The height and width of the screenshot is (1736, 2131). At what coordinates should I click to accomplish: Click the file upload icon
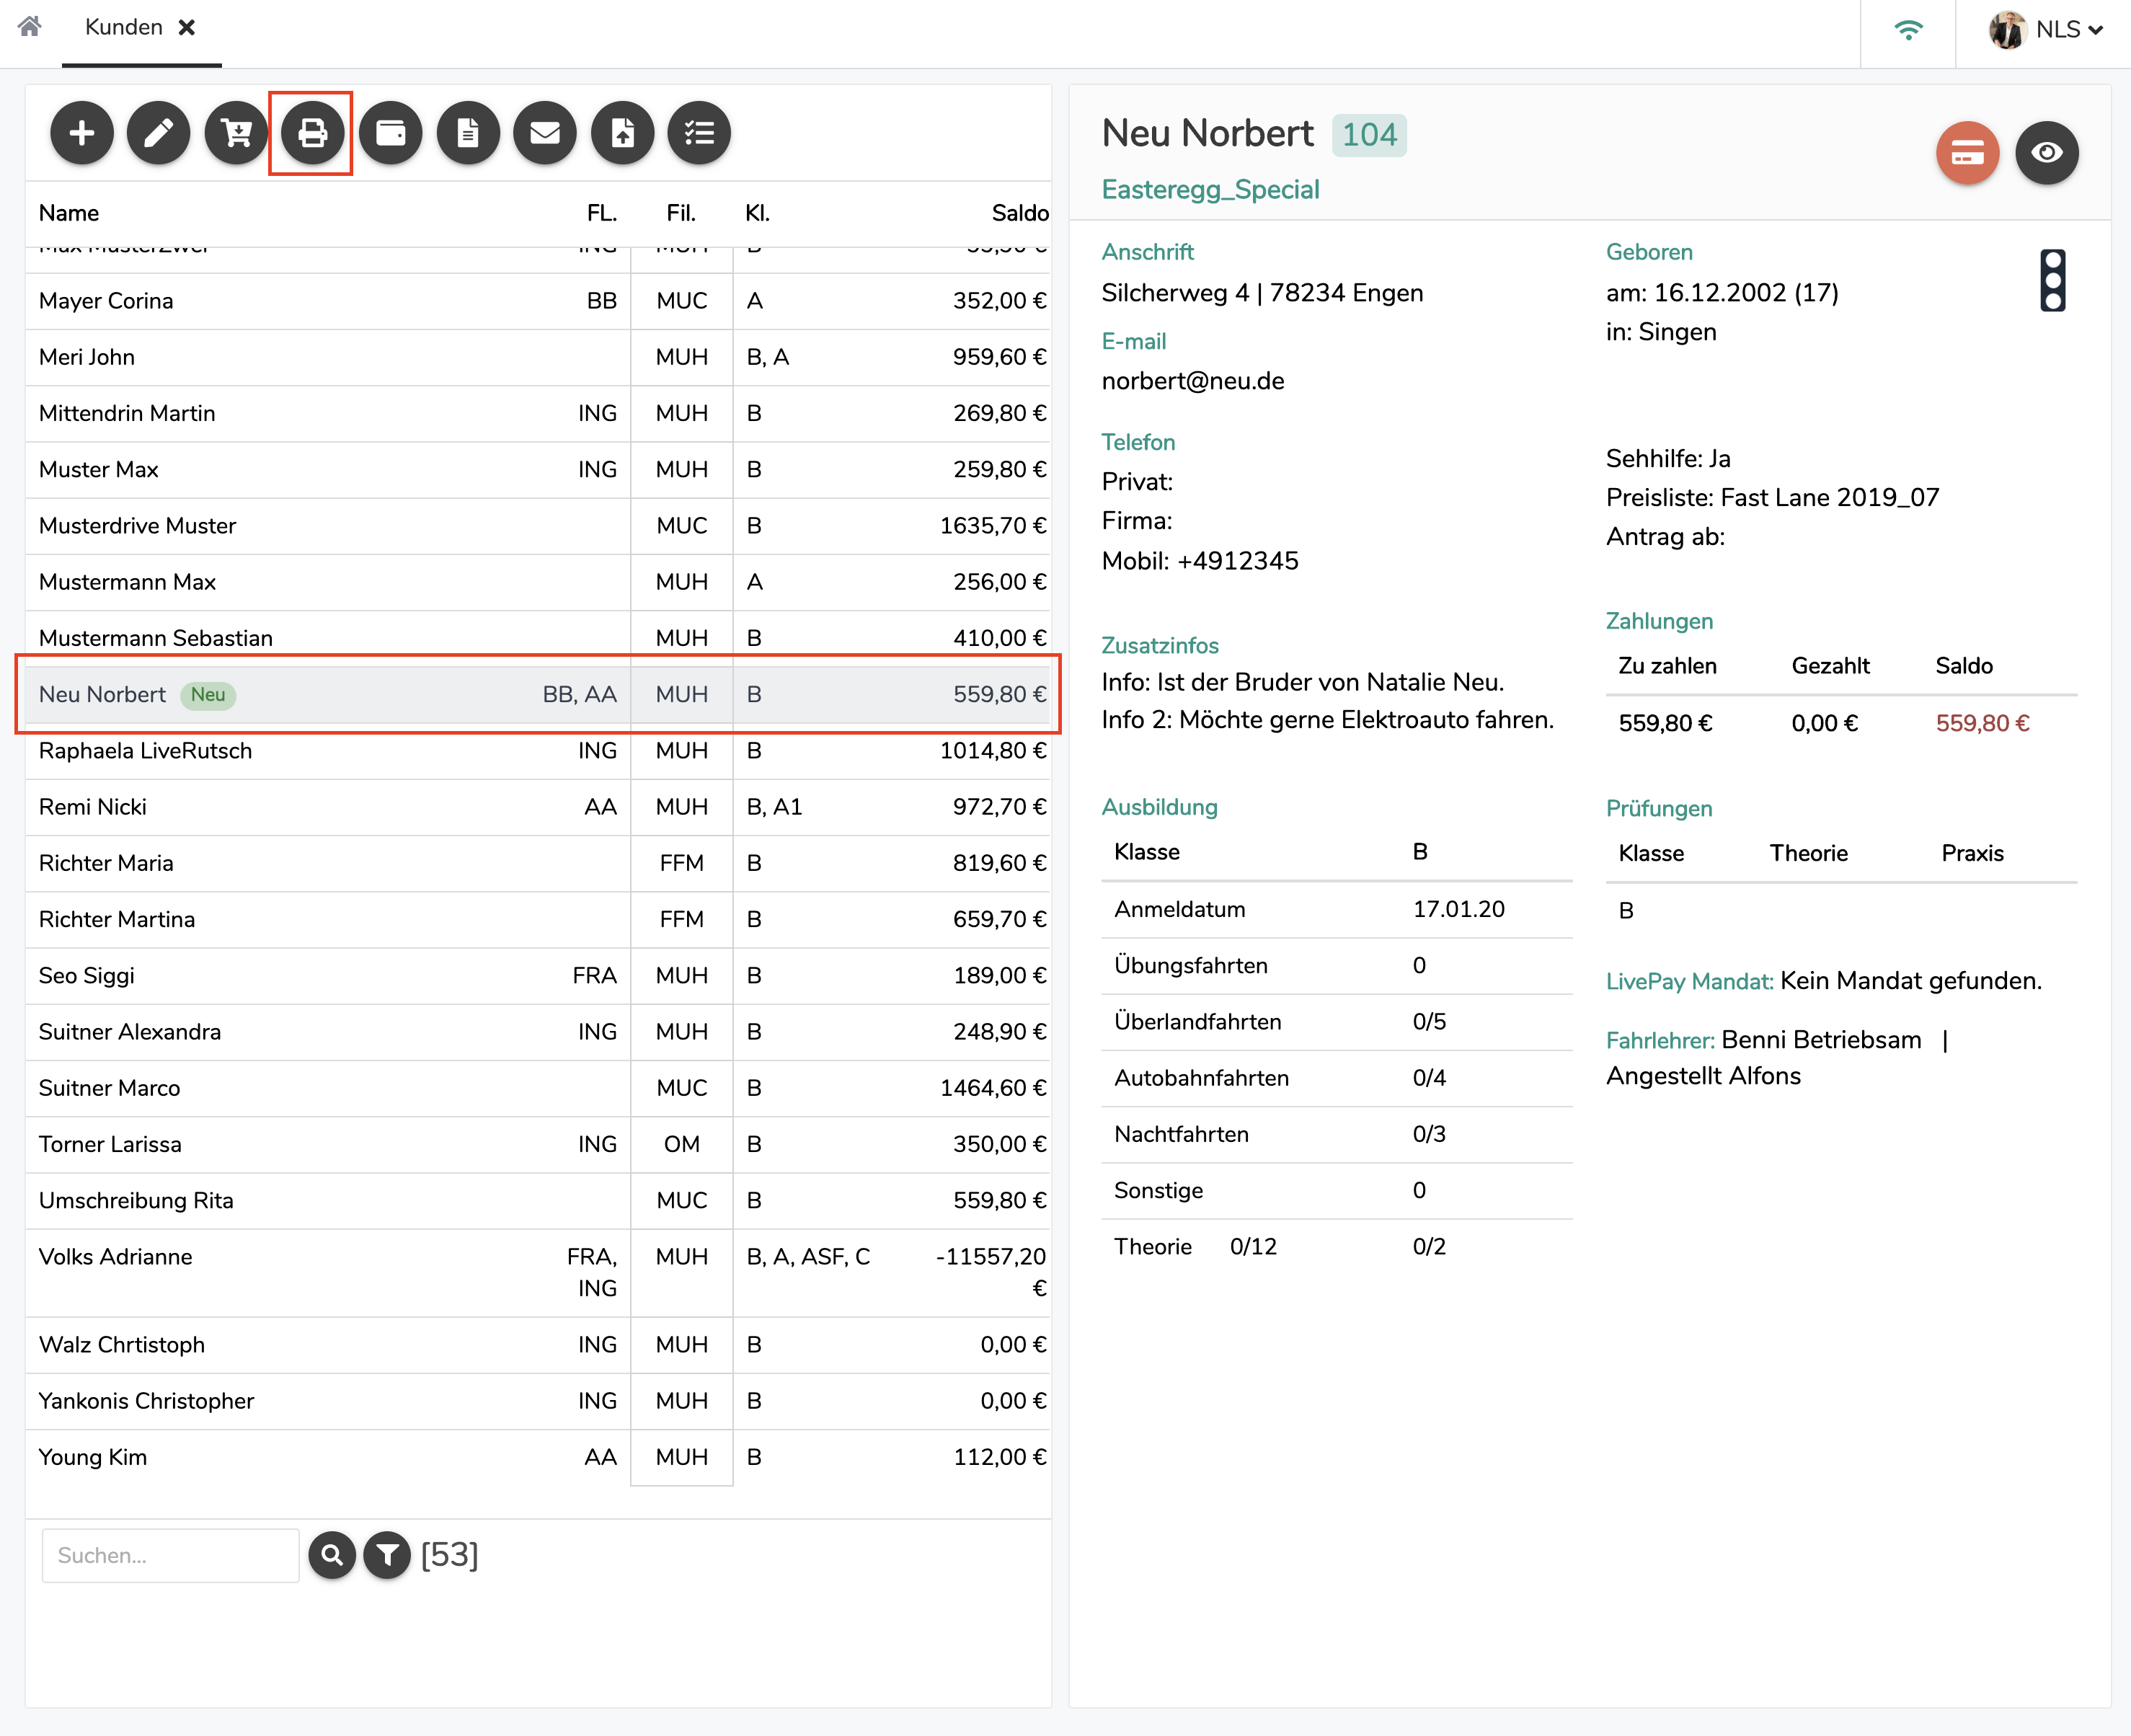pyautogui.click(x=622, y=132)
